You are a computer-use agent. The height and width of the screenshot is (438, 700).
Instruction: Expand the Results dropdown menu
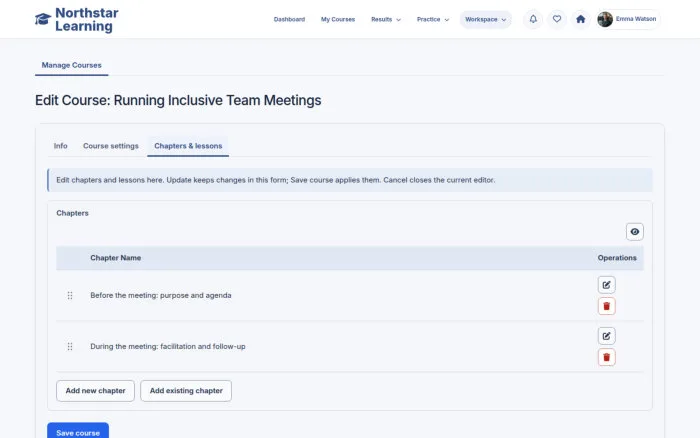[386, 20]
